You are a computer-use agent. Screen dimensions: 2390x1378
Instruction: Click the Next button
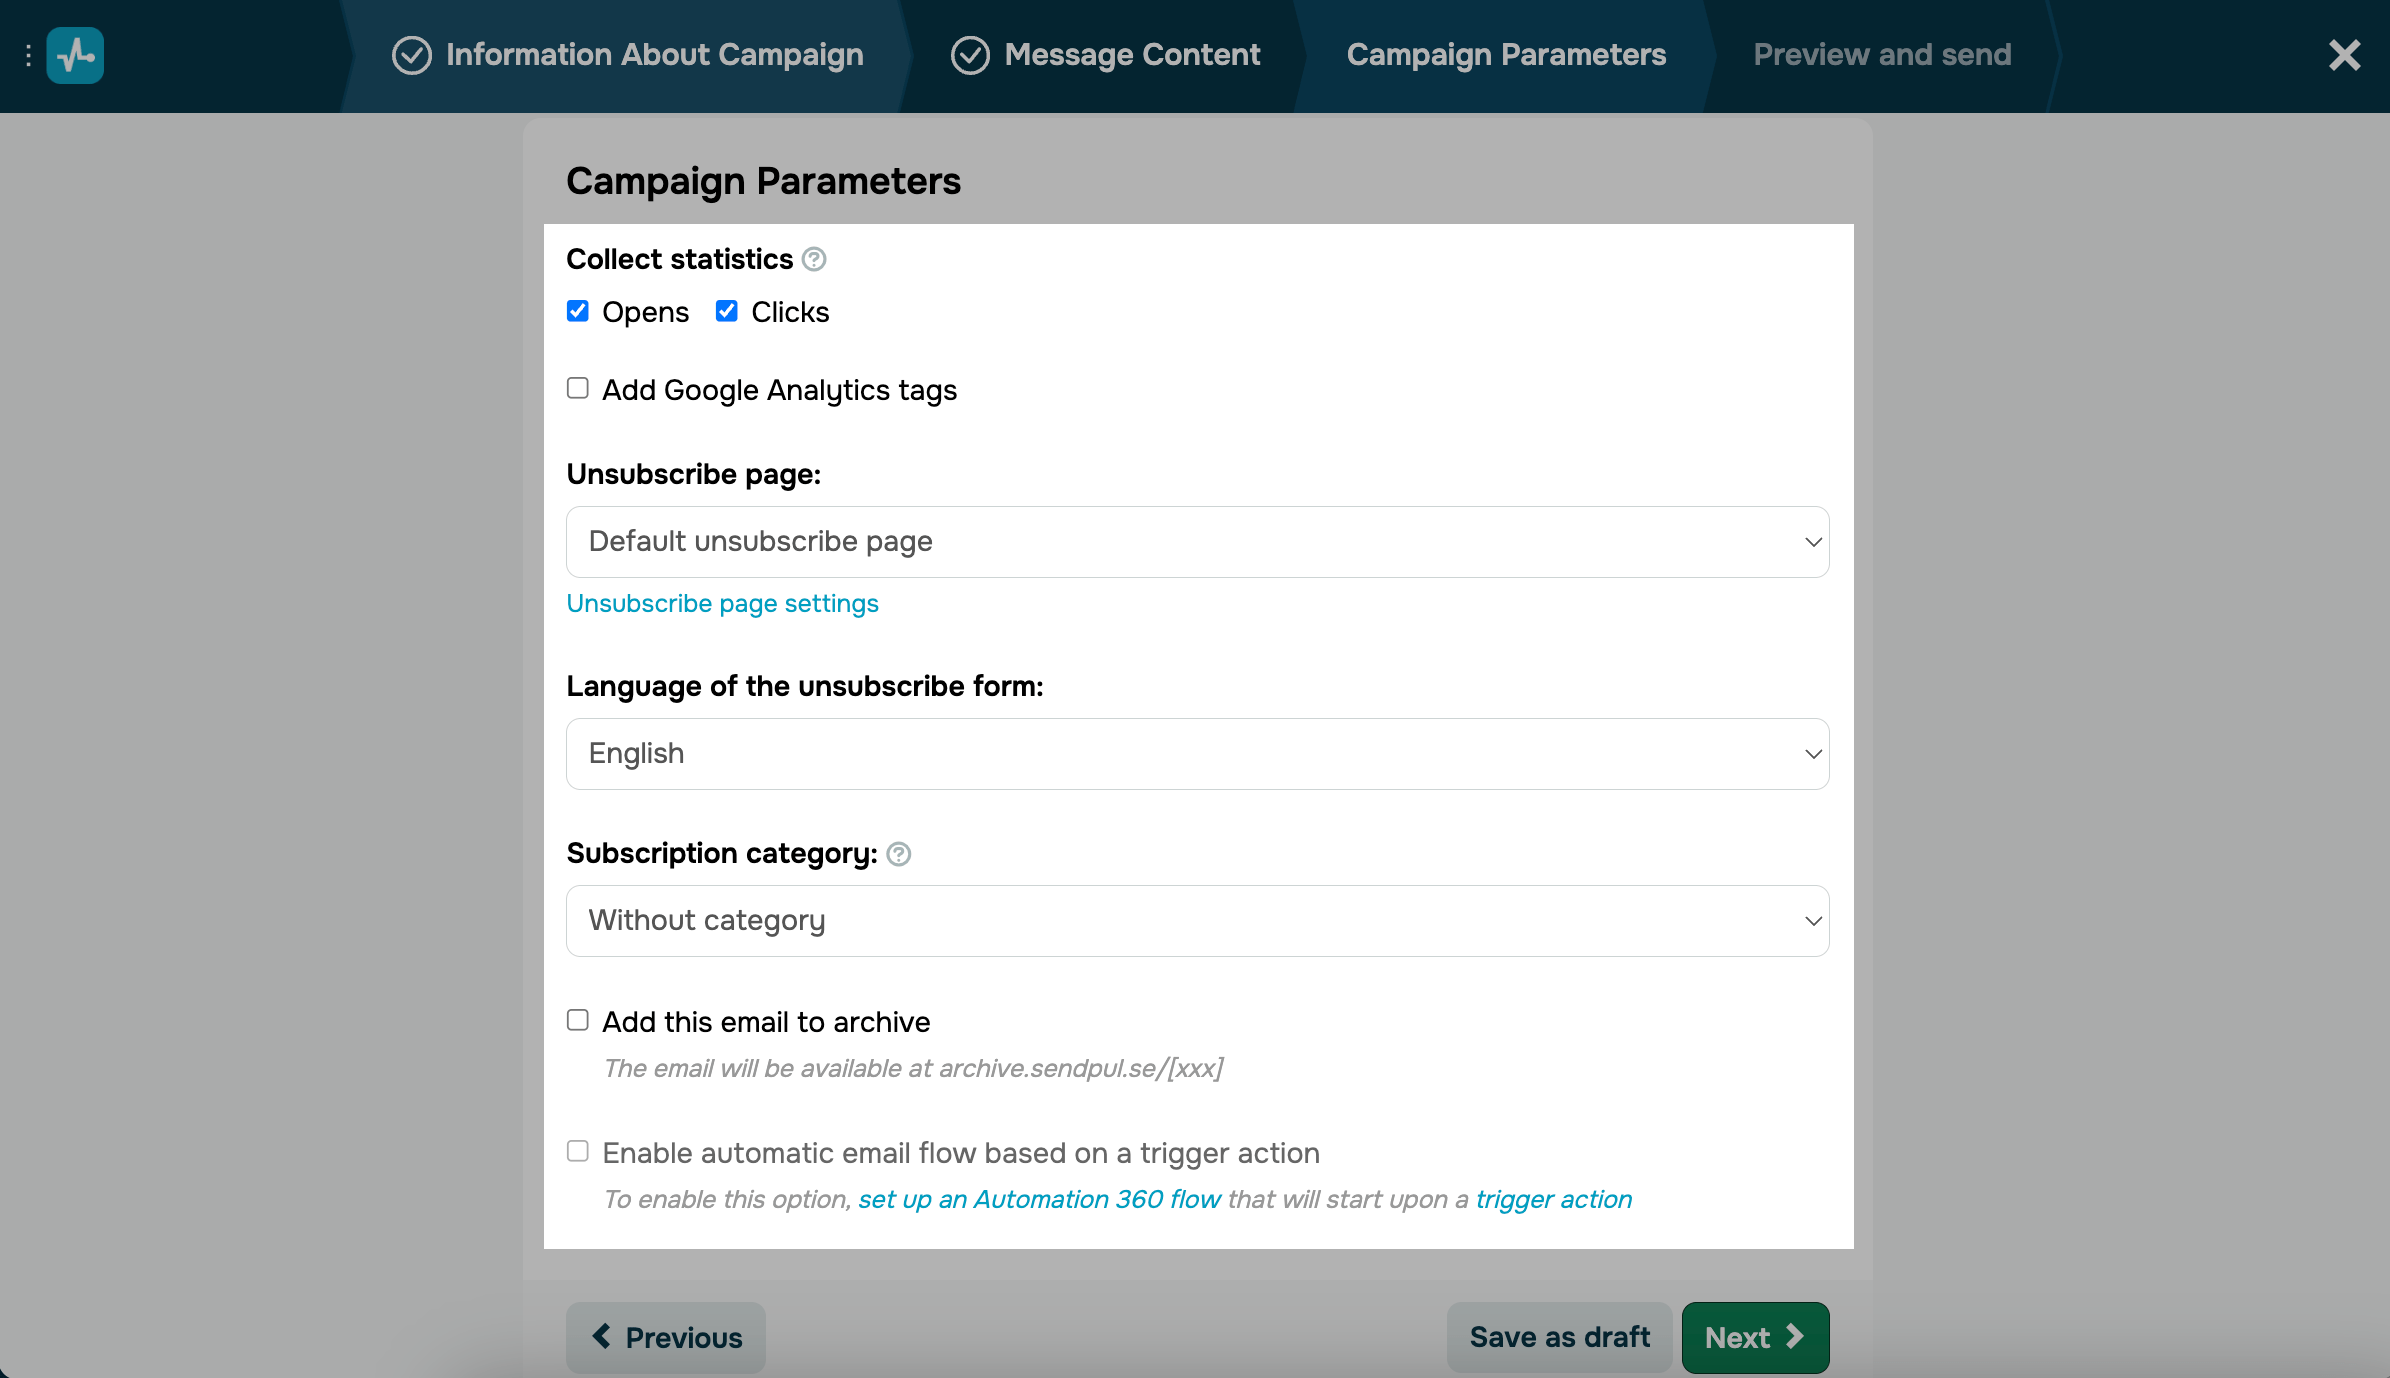coord(1755,1337)
